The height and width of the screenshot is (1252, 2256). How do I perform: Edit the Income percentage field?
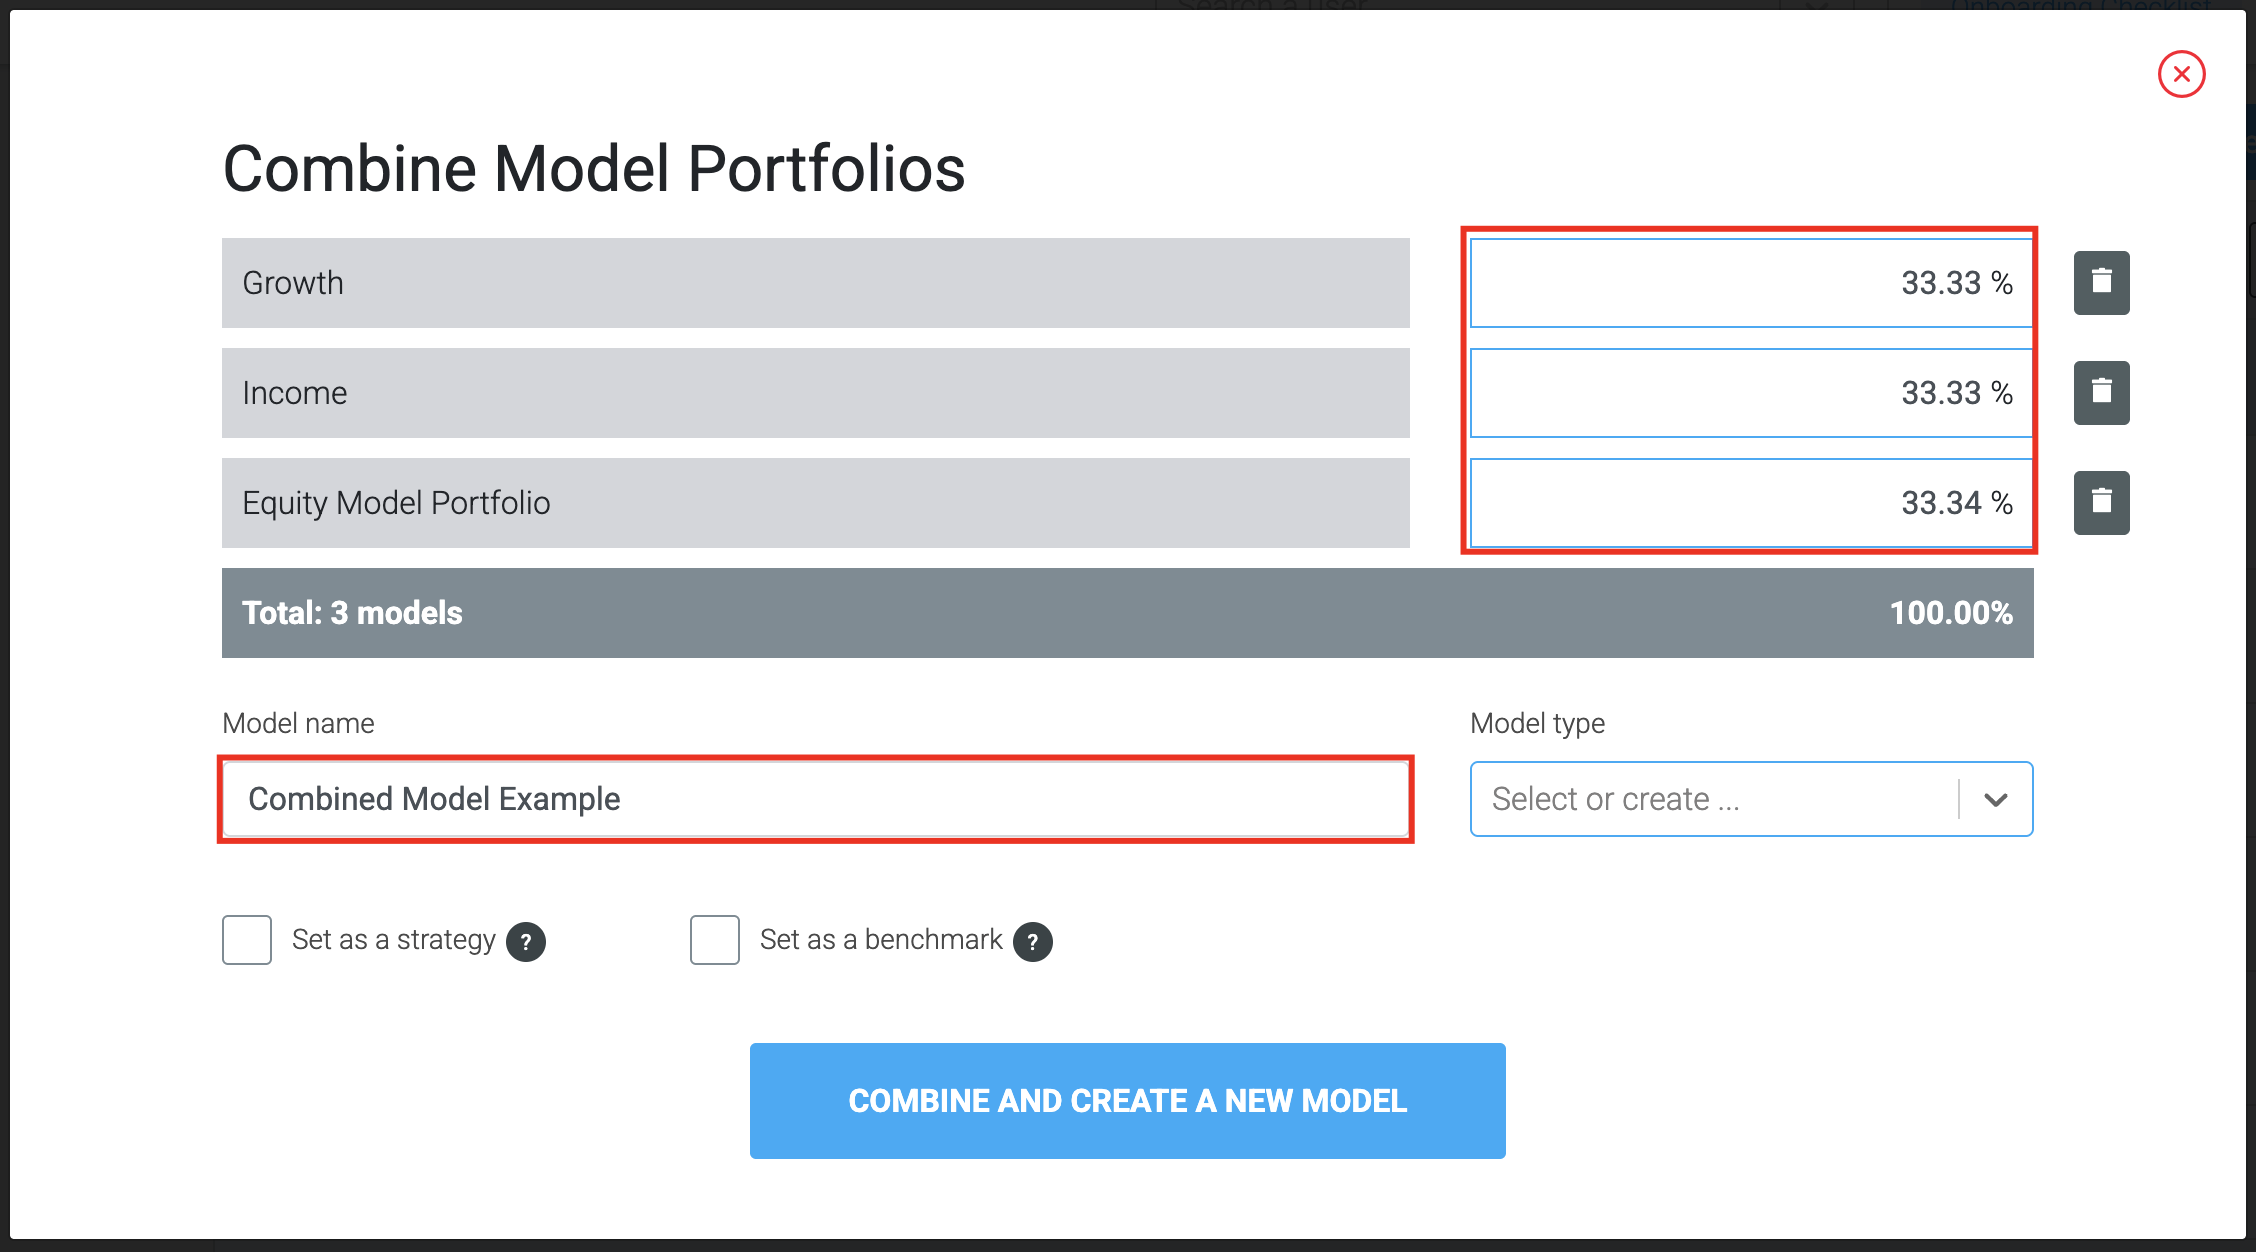point(1751,393)
